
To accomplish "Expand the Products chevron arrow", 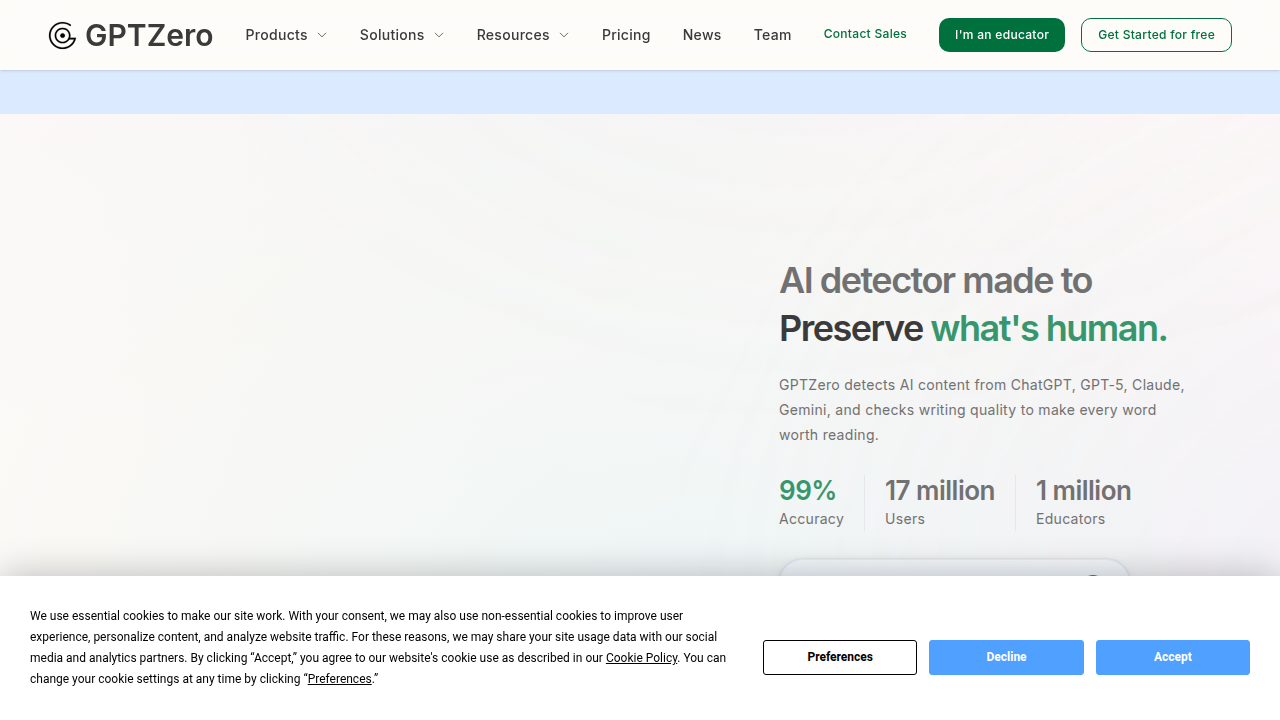I will [x=322, y=35].
